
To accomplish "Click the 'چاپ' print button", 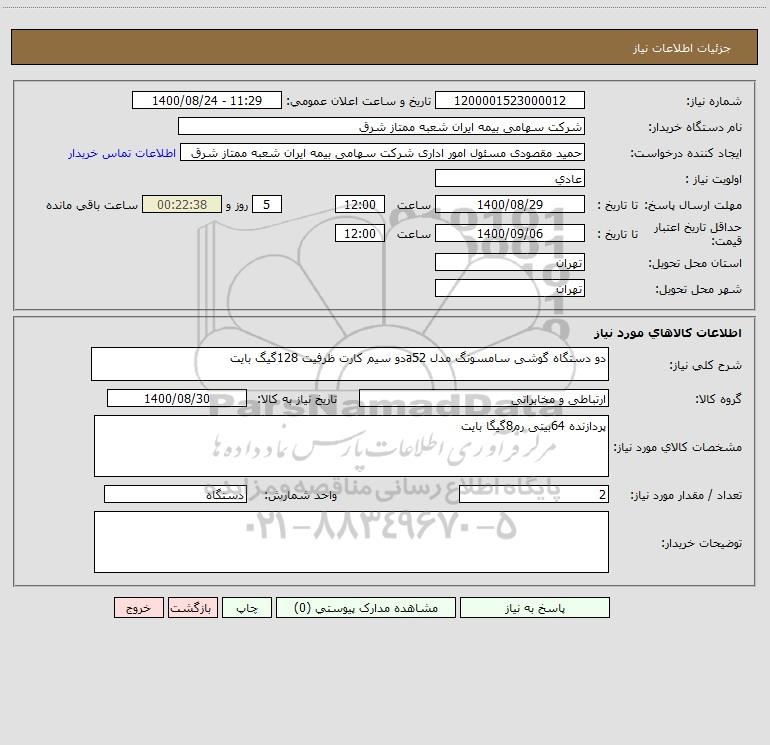I will (247, 607).
